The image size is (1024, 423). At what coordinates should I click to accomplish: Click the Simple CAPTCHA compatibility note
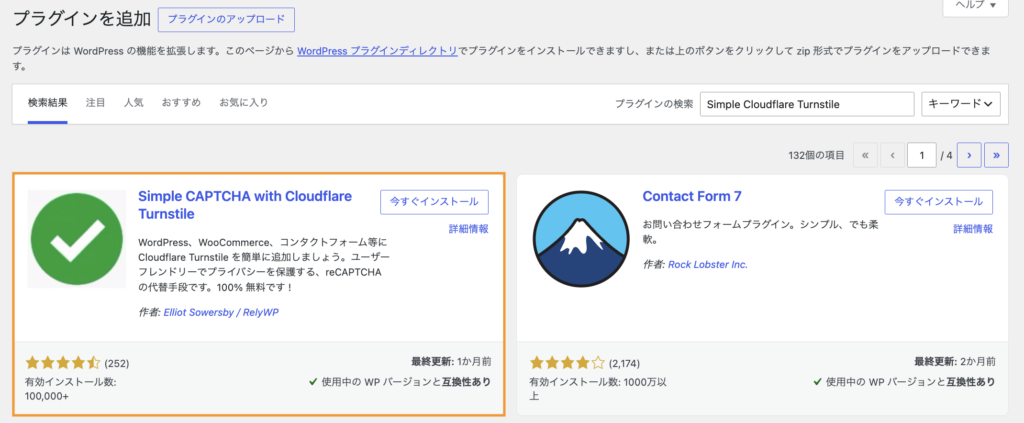click(x=400, y=382)
